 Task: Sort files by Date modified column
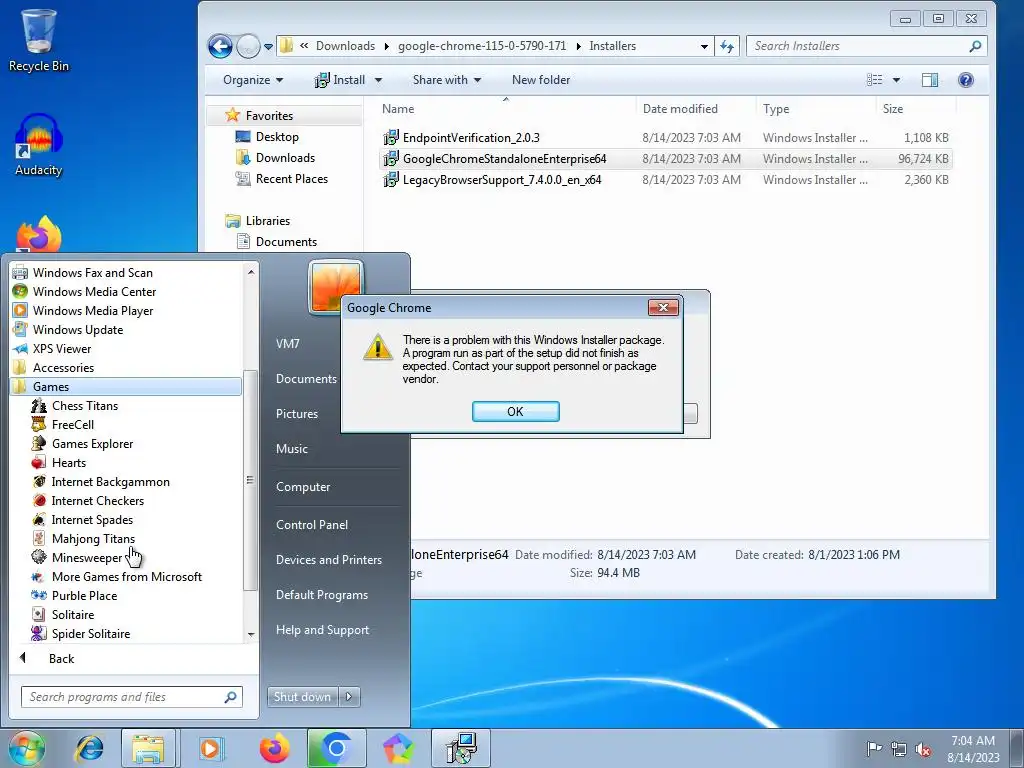(680, 109)
